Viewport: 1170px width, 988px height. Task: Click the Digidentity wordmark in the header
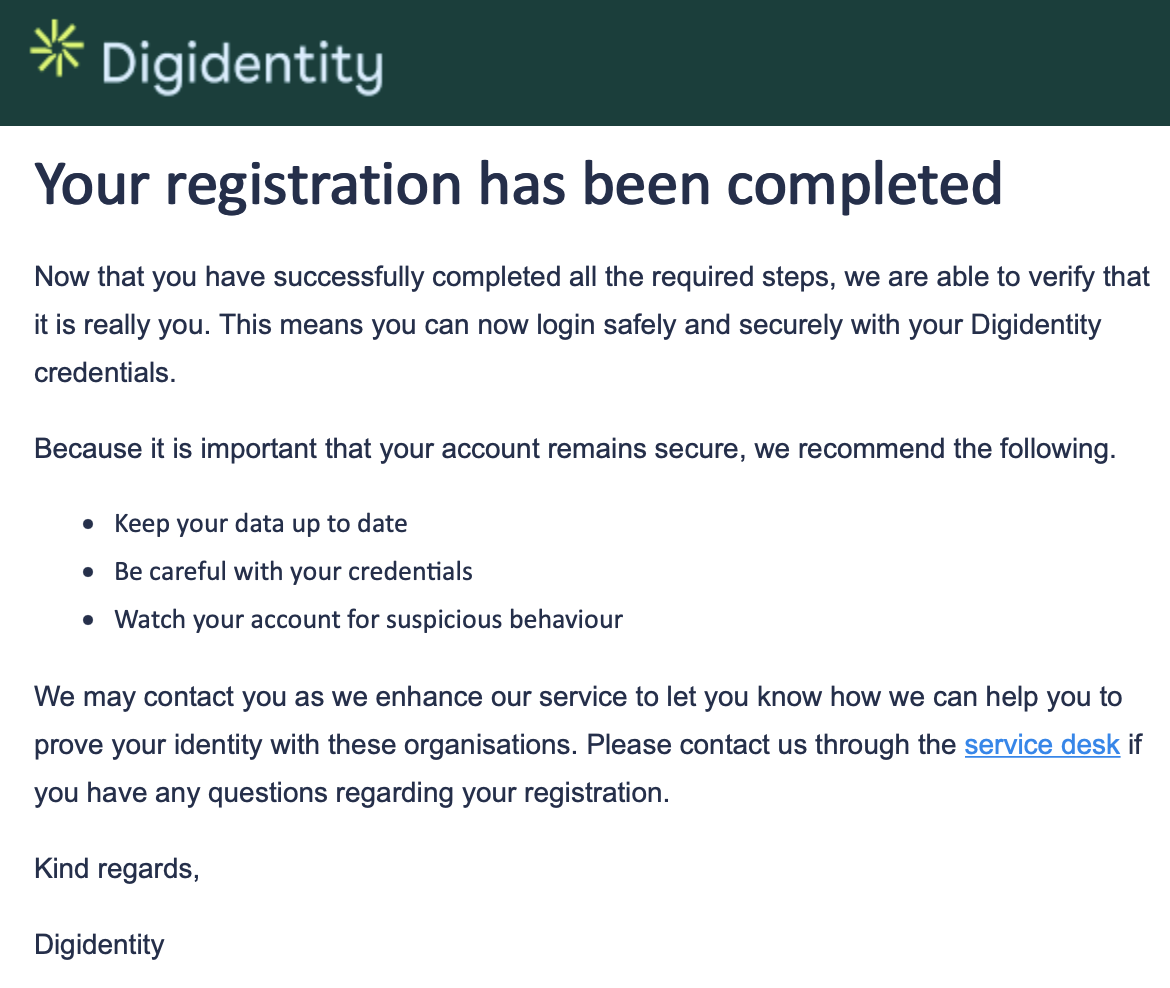(x=243, y=66)
